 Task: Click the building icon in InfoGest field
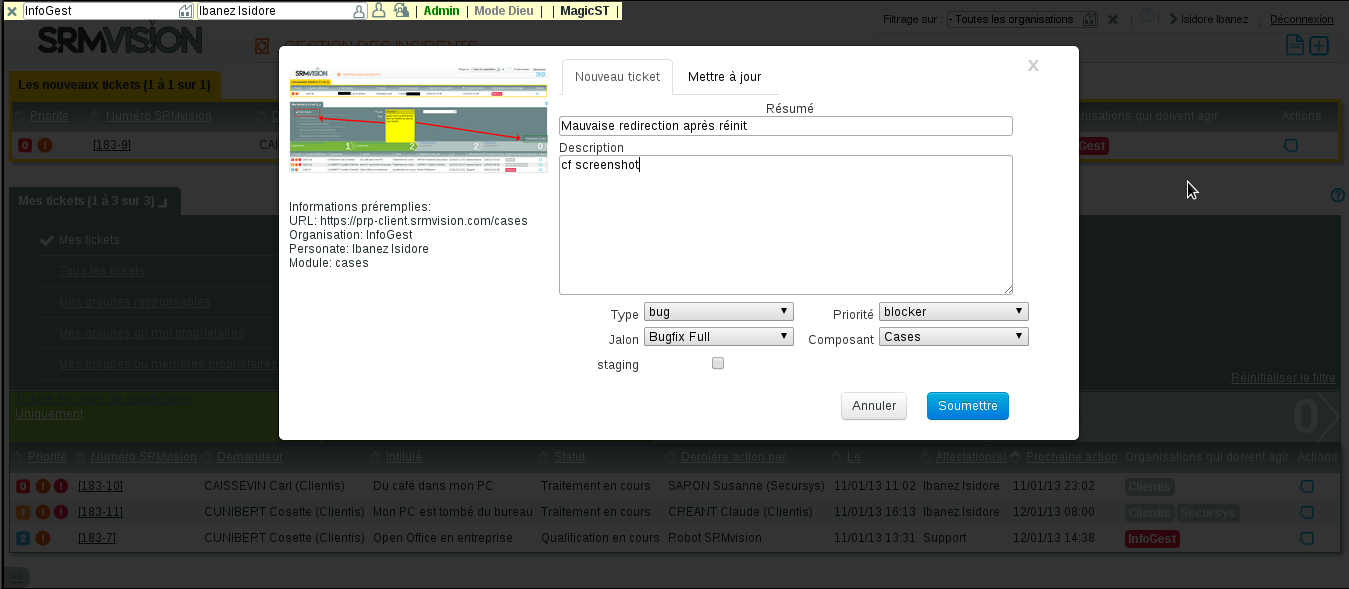pyautogui.click(x=184, y=11)
